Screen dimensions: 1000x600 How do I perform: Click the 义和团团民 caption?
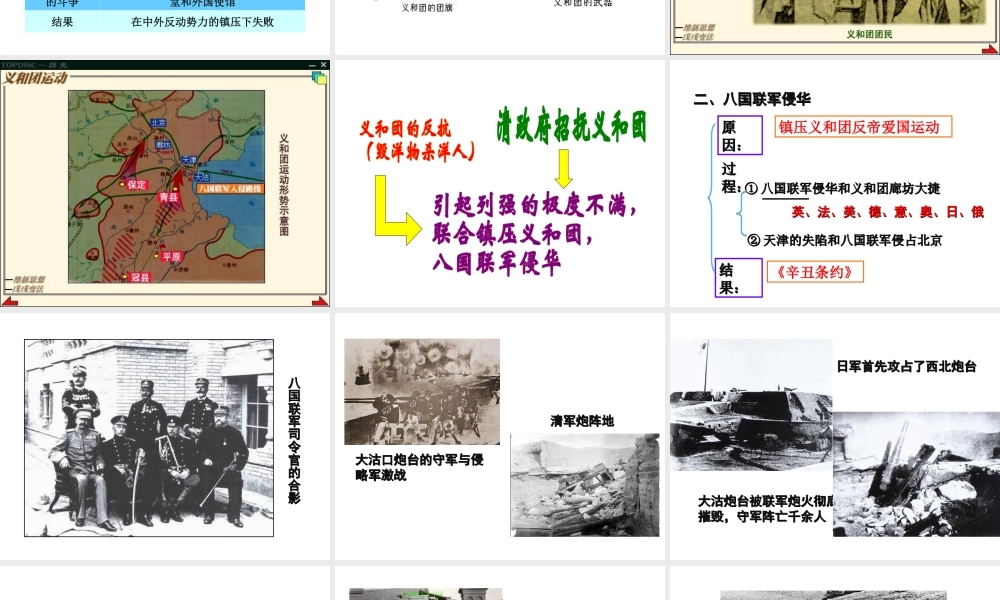tap(869, 34)
